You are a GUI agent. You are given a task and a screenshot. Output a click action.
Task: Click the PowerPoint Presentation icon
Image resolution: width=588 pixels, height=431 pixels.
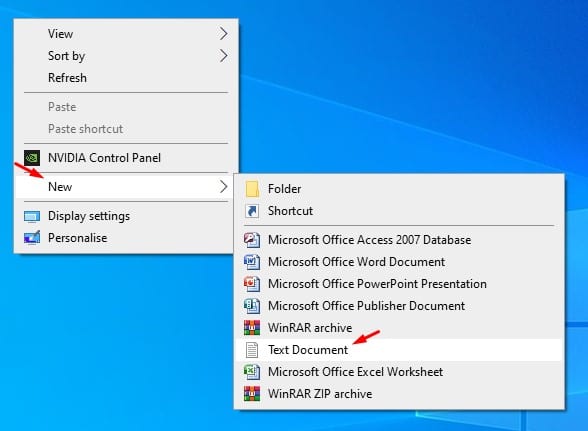252,284
